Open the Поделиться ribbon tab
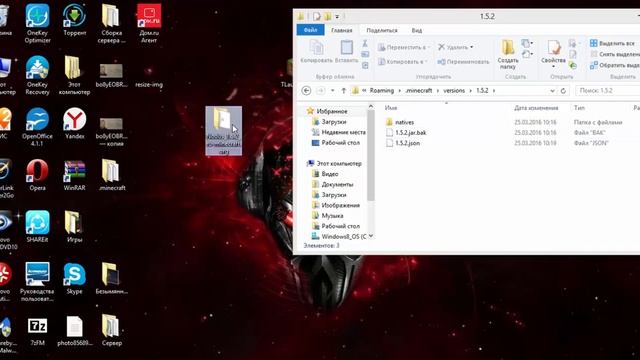Image resolution: width=640 pixels, height=360 pixels. coord(382,30)
